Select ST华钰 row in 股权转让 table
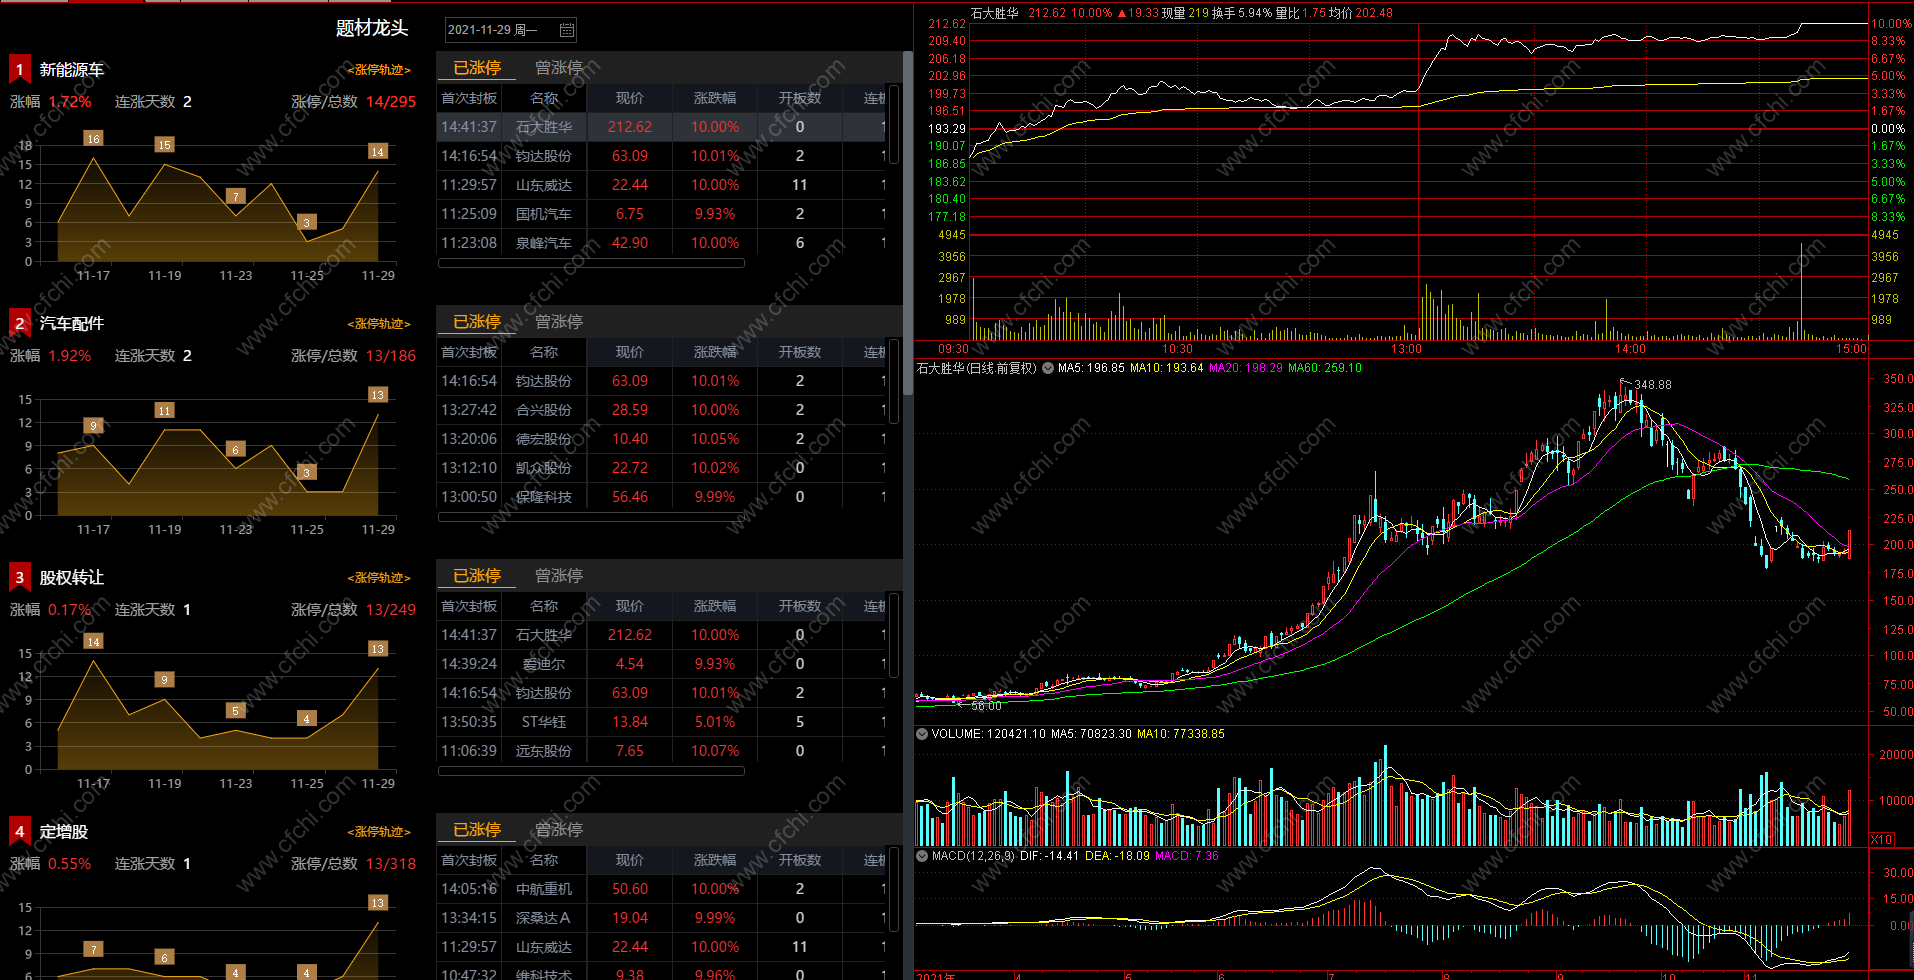Screen dimensions: 1914x980 (662, 722)
